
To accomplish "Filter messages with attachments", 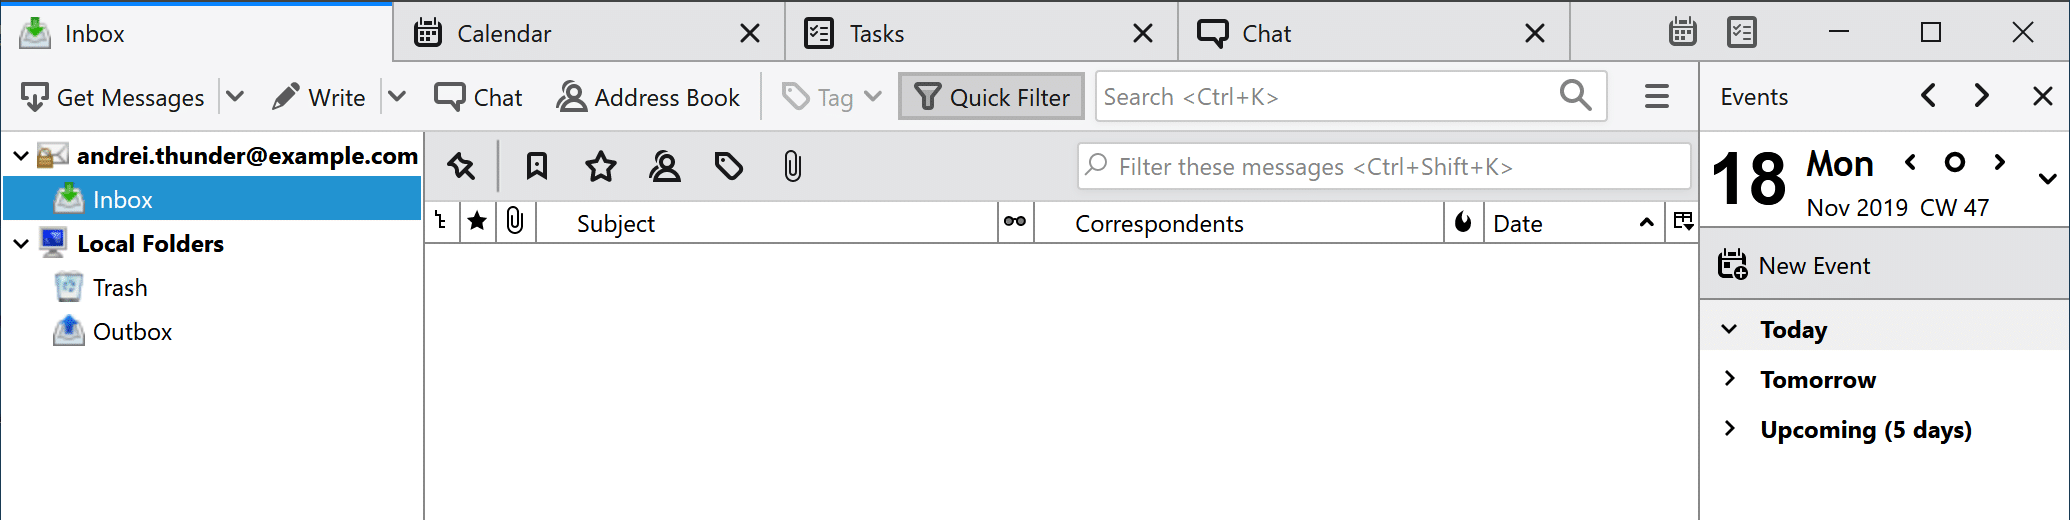I will click(x=792, y=166).
